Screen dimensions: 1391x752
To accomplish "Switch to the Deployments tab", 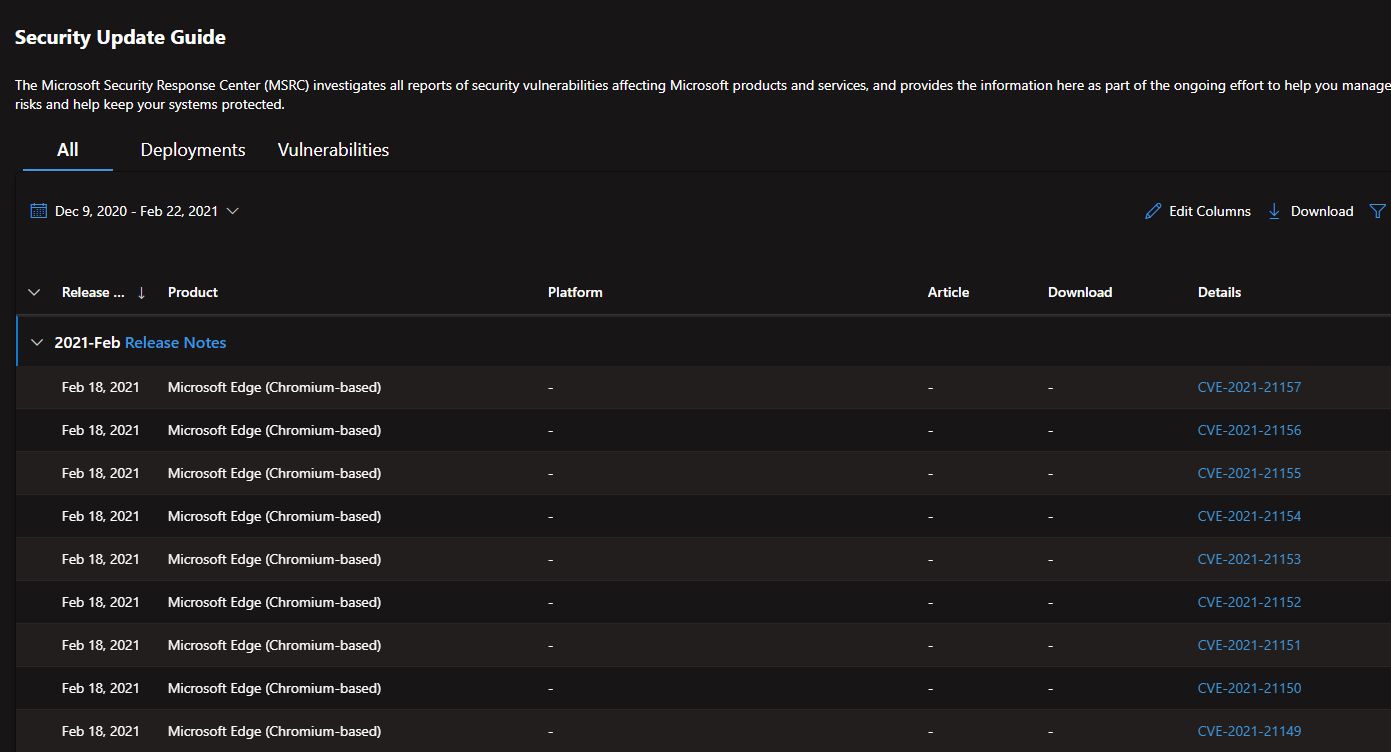I will pos(193,150).
